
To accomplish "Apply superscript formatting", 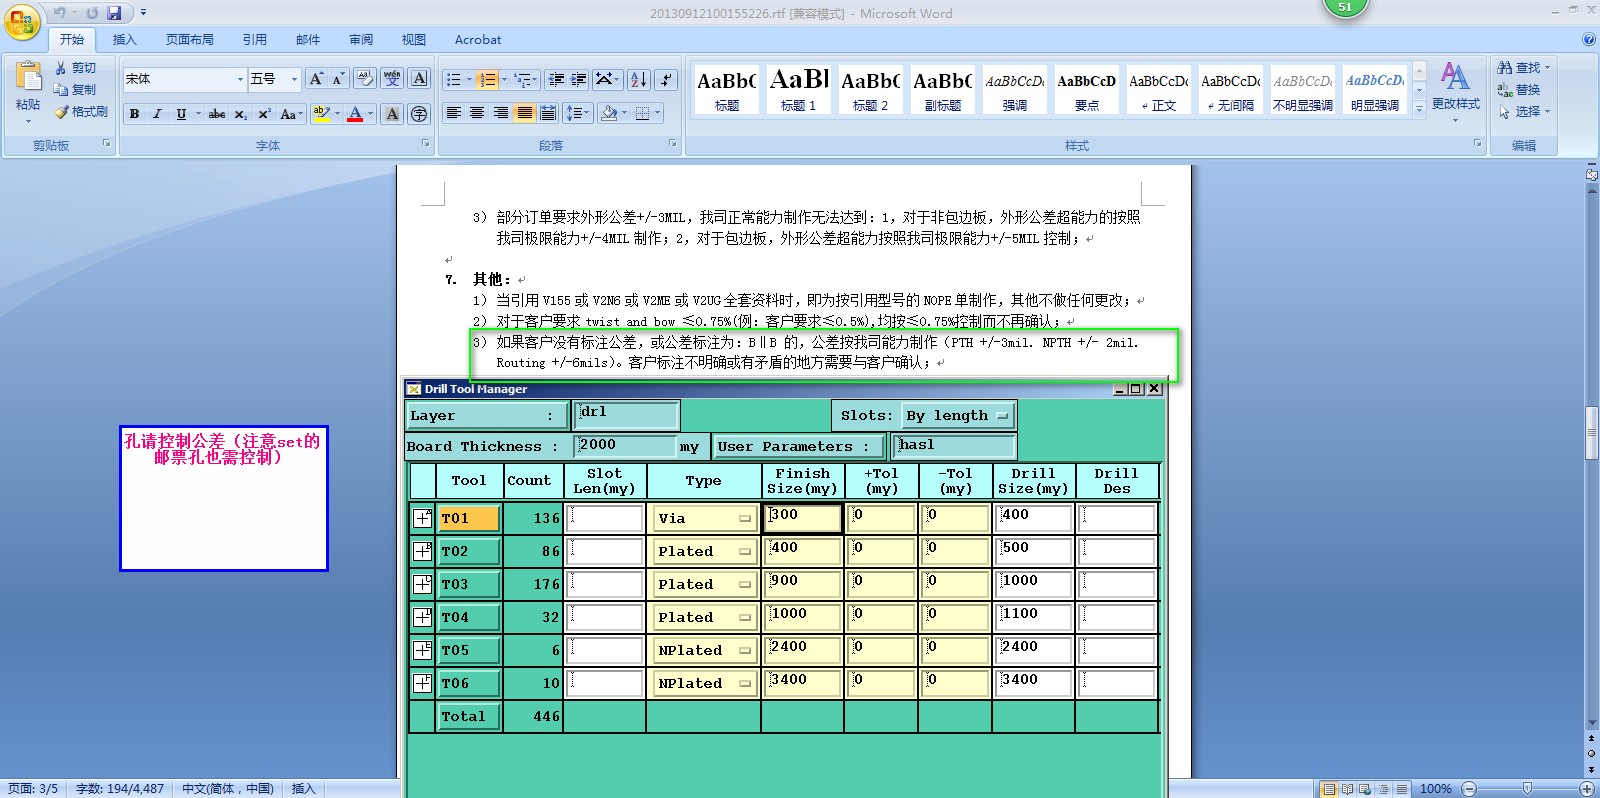I will tap(264, 114).
